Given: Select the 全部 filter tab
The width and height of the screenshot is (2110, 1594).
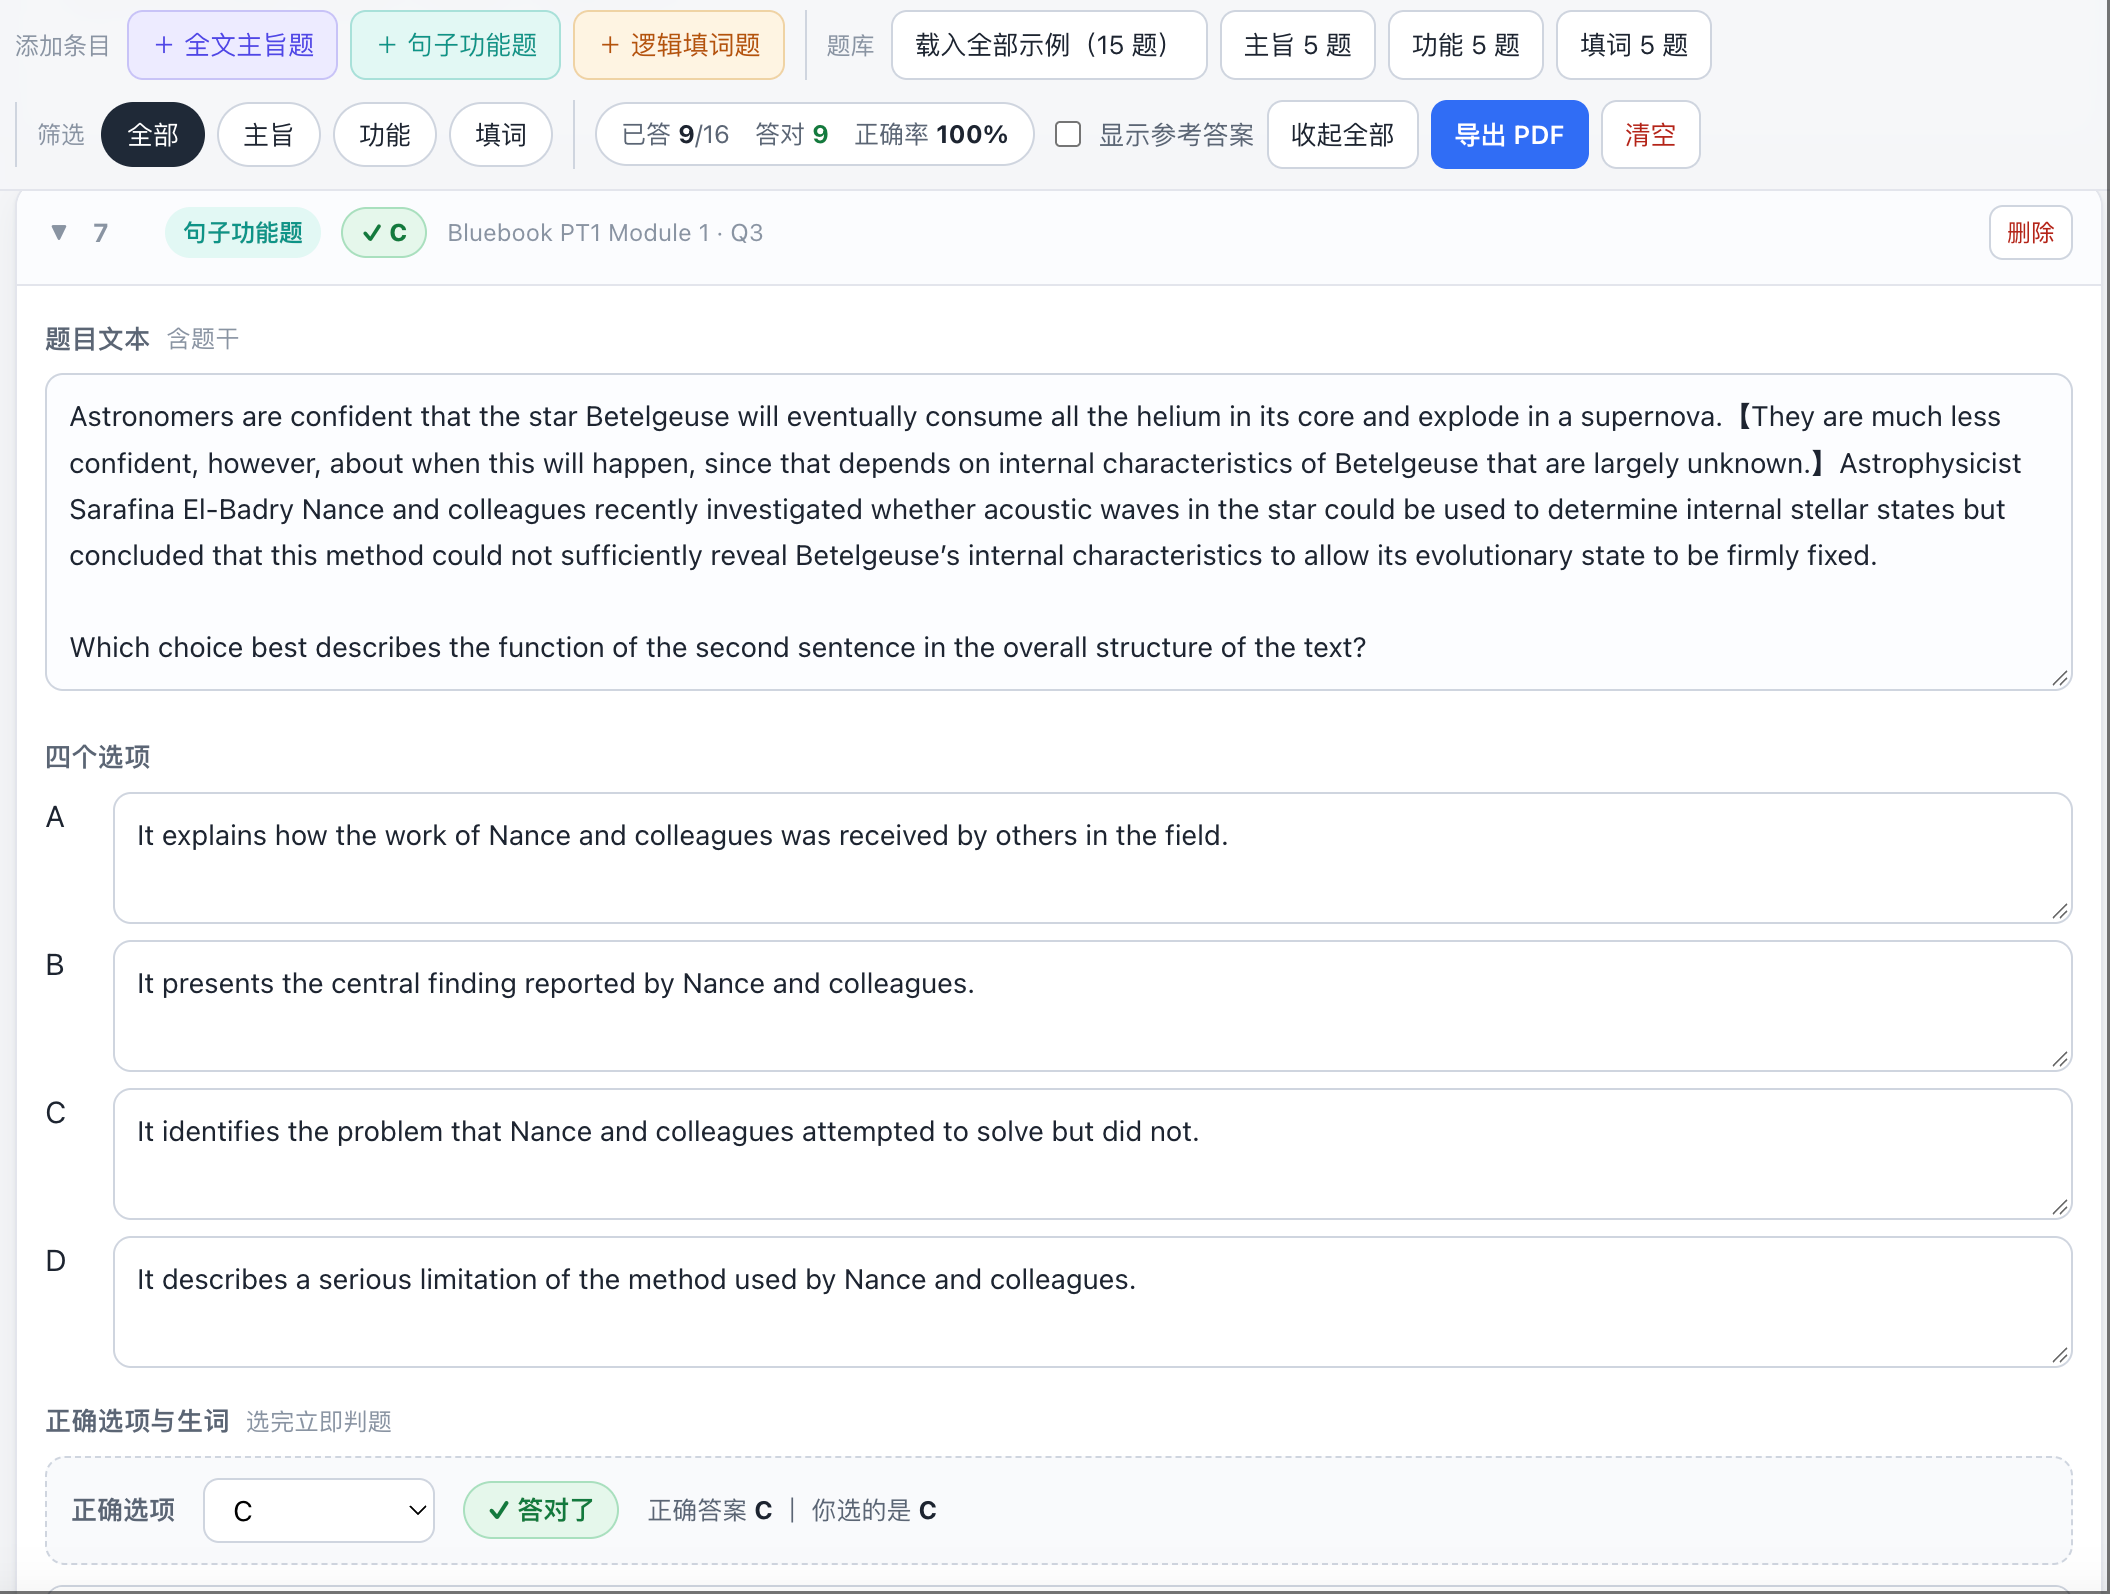Looking at the screenshot, I should 153,135.
